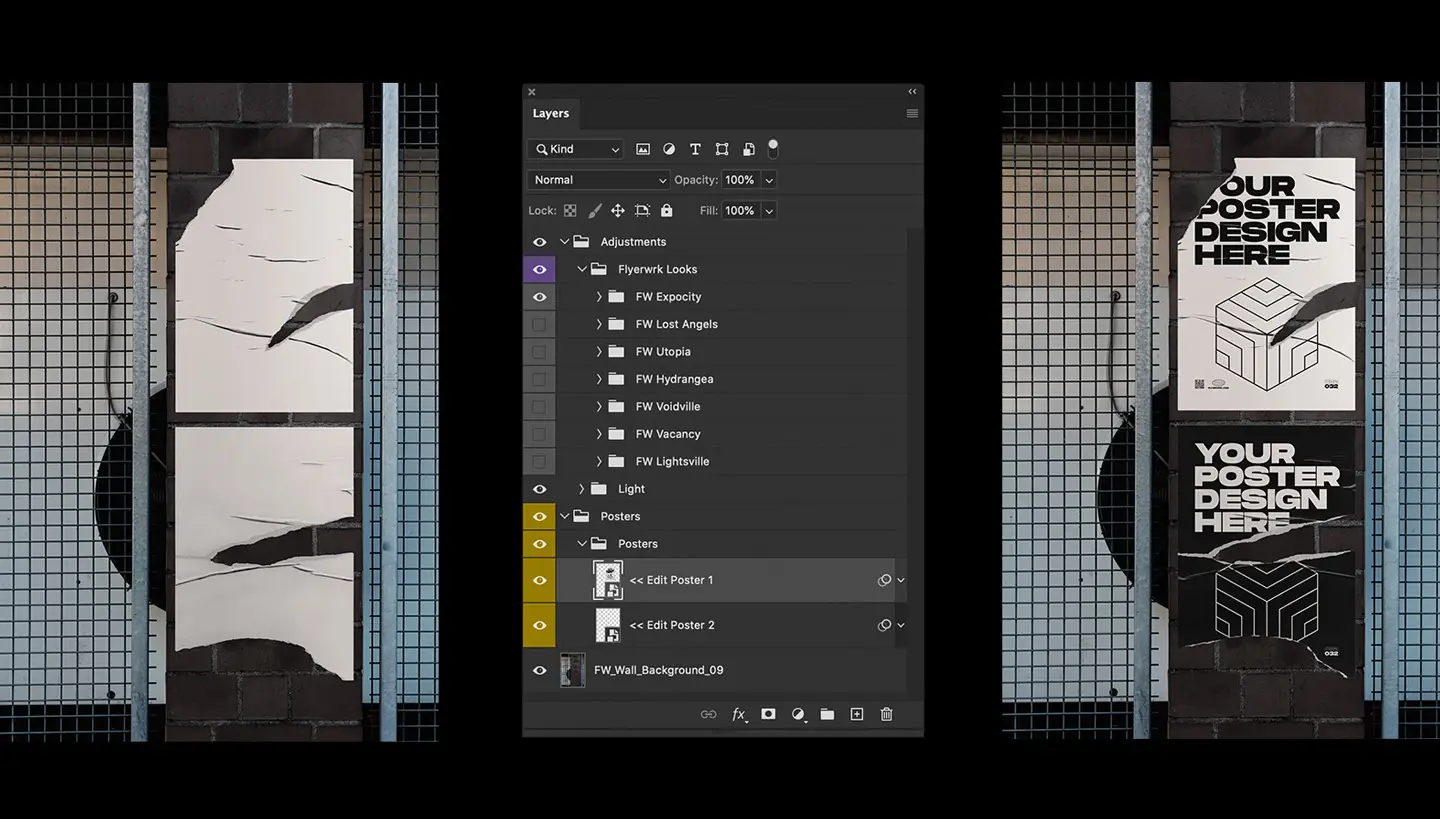Add a layer mask to selected layer
Image resolution: width=1440 pixels, height=819 pixels.
click(x=768, y=714)
